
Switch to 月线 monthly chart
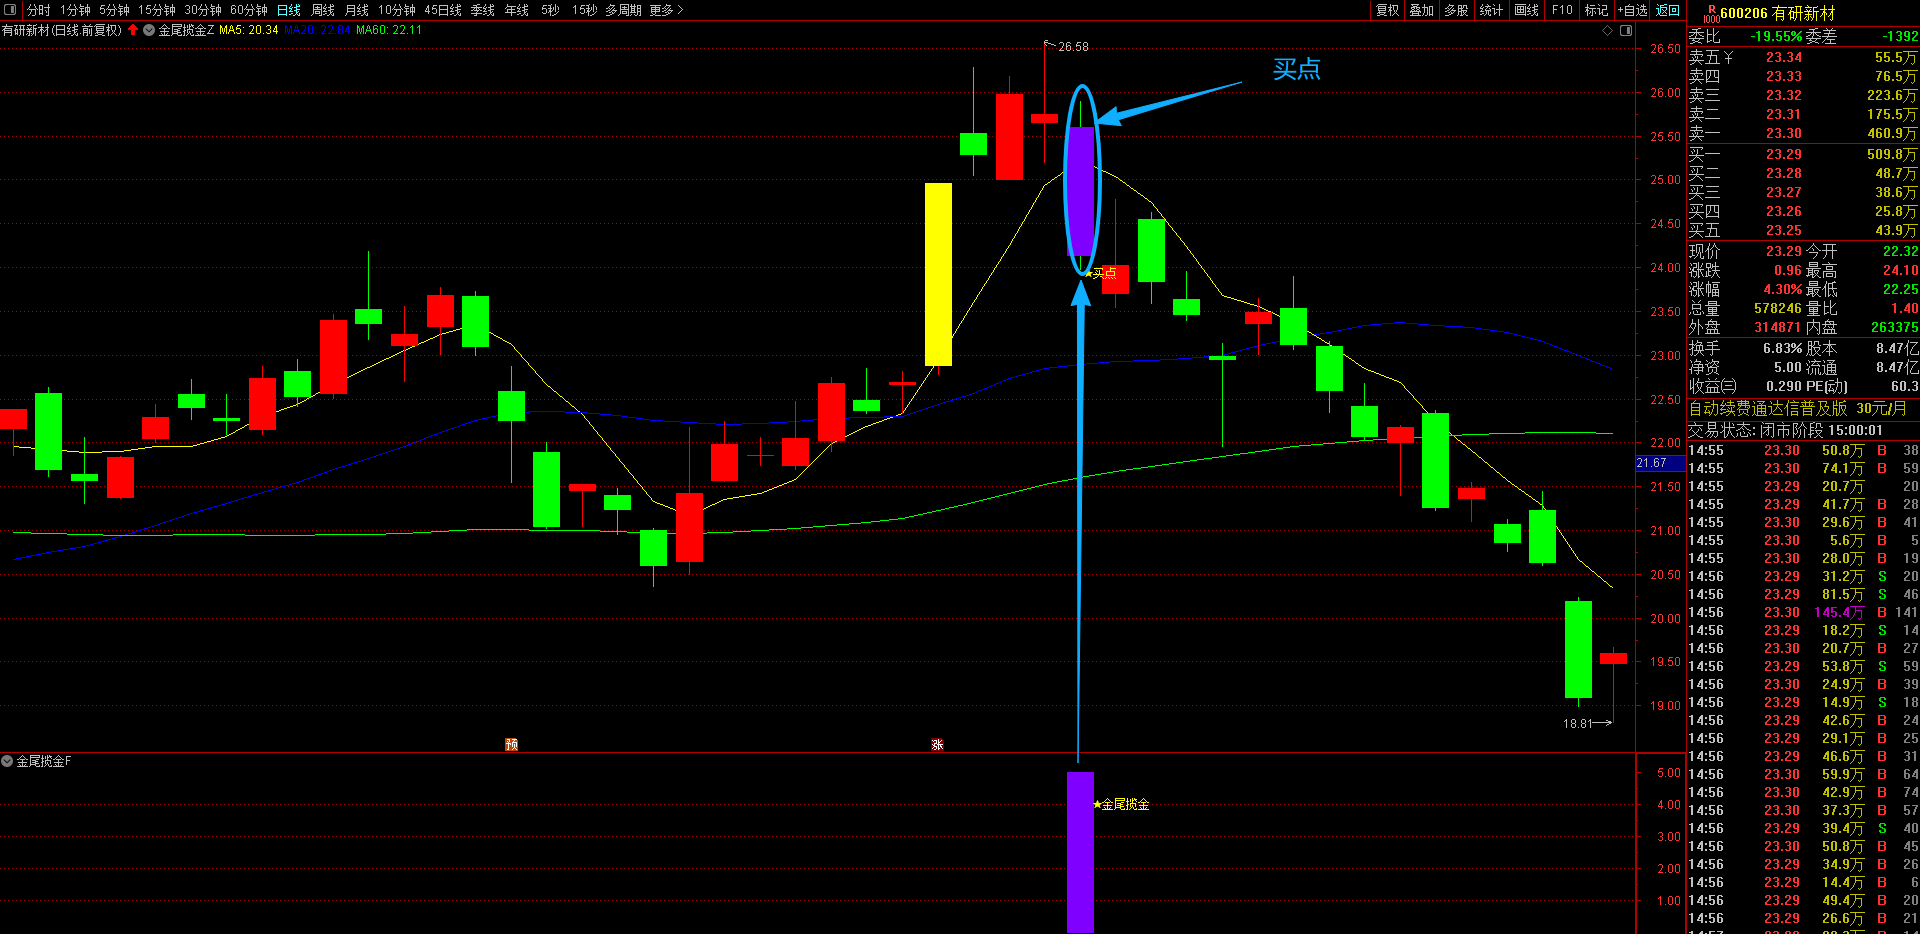pos(357,10)
